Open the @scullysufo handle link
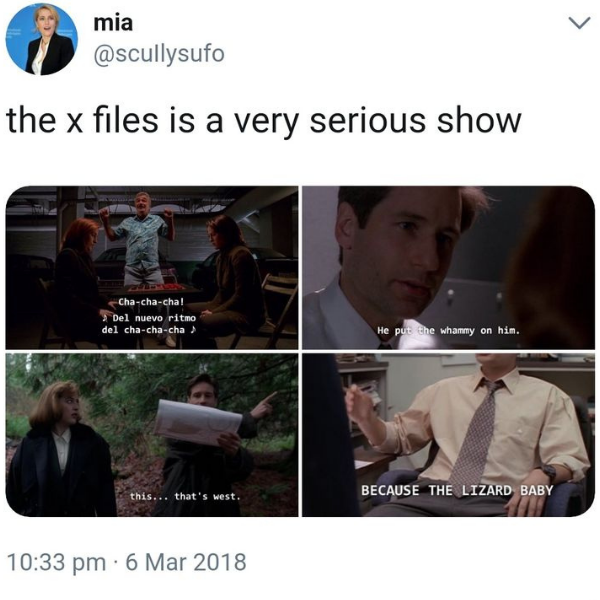Viewport: 600px width, 600px height. tap(159, 54)
